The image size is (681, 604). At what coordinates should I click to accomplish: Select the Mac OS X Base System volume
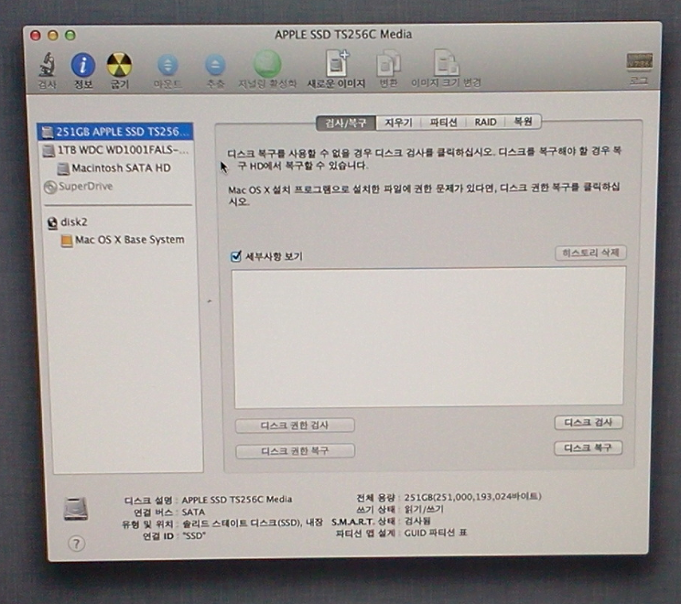click(123, 240)
